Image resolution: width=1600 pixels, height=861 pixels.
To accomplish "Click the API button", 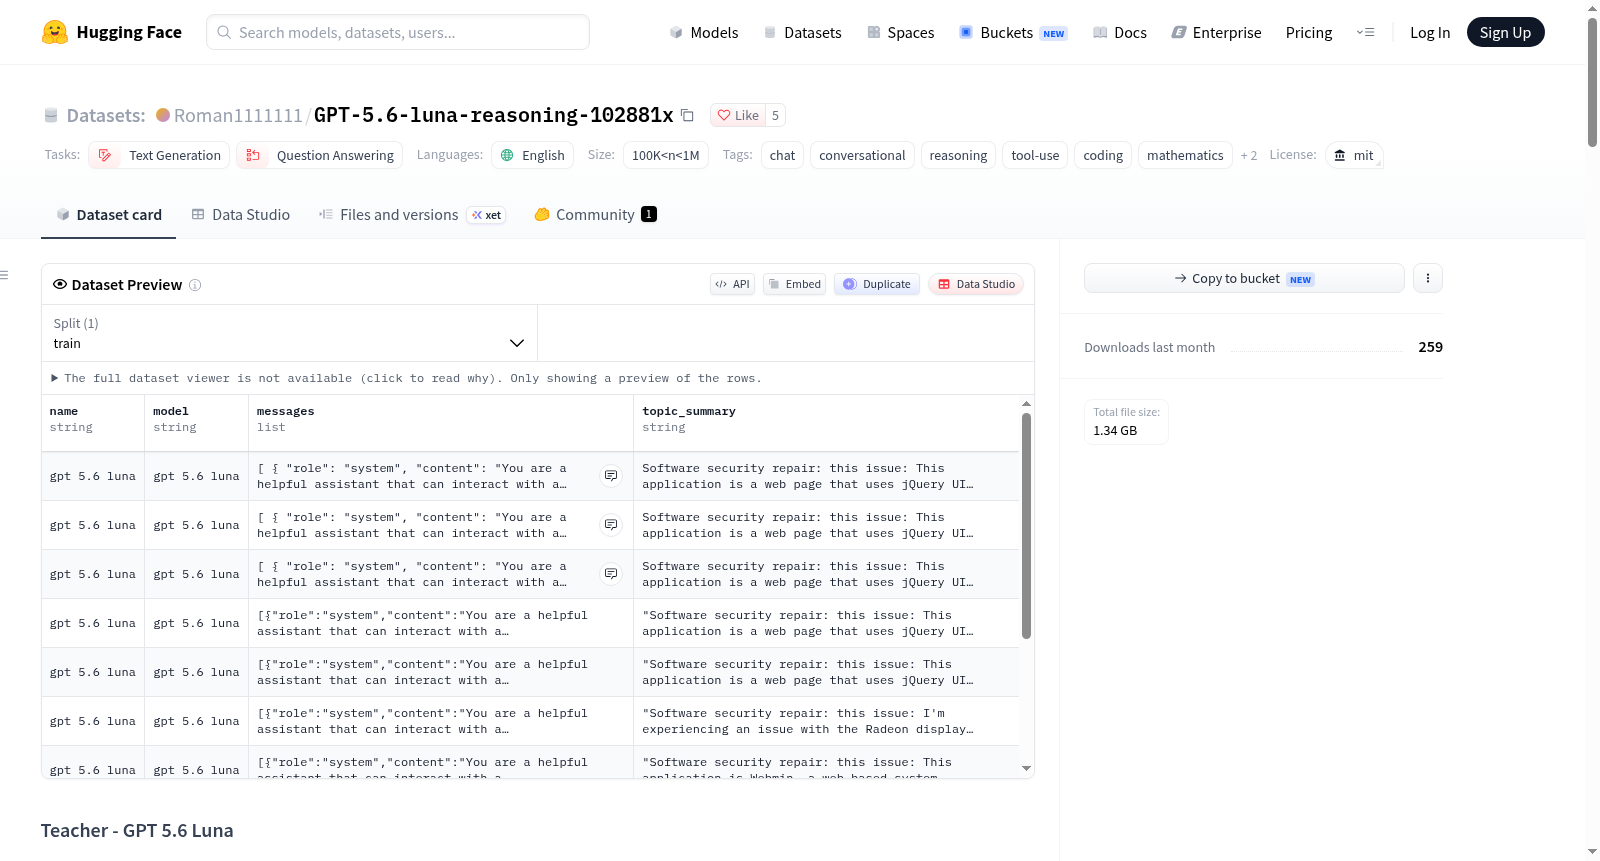I will pyautogui.click(x=732, y=284).
